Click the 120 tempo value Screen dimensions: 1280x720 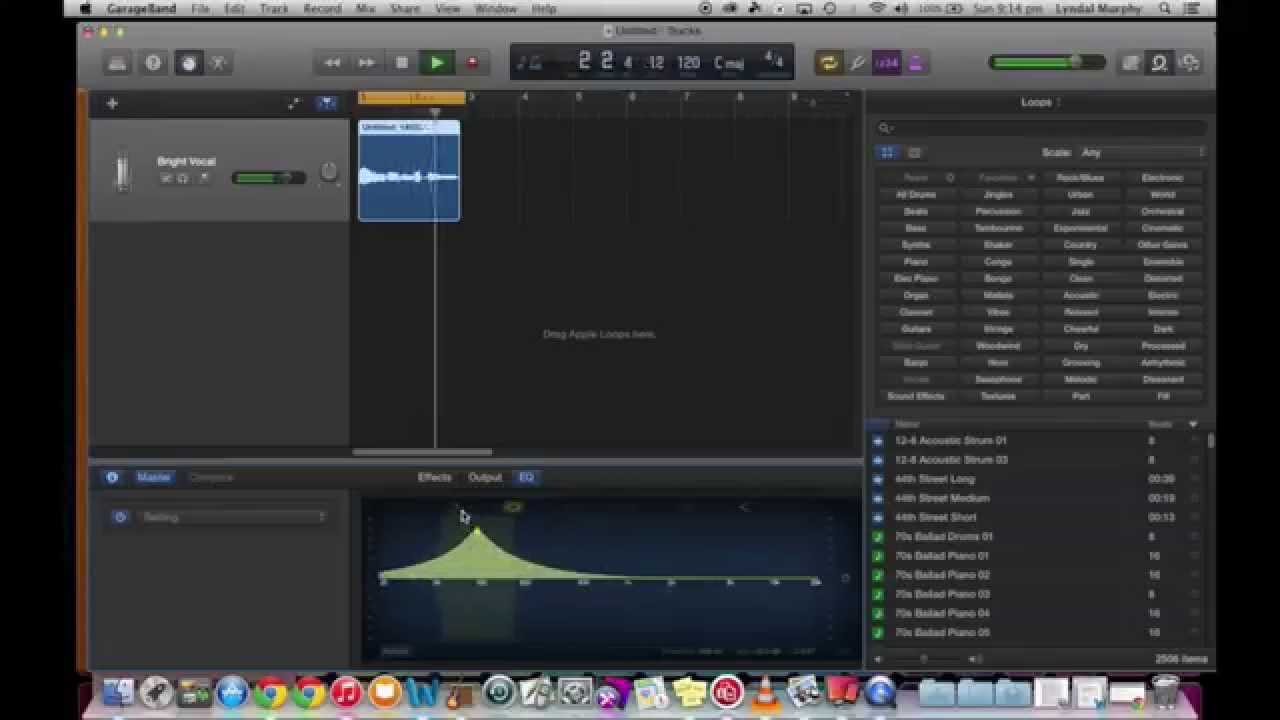688,63
